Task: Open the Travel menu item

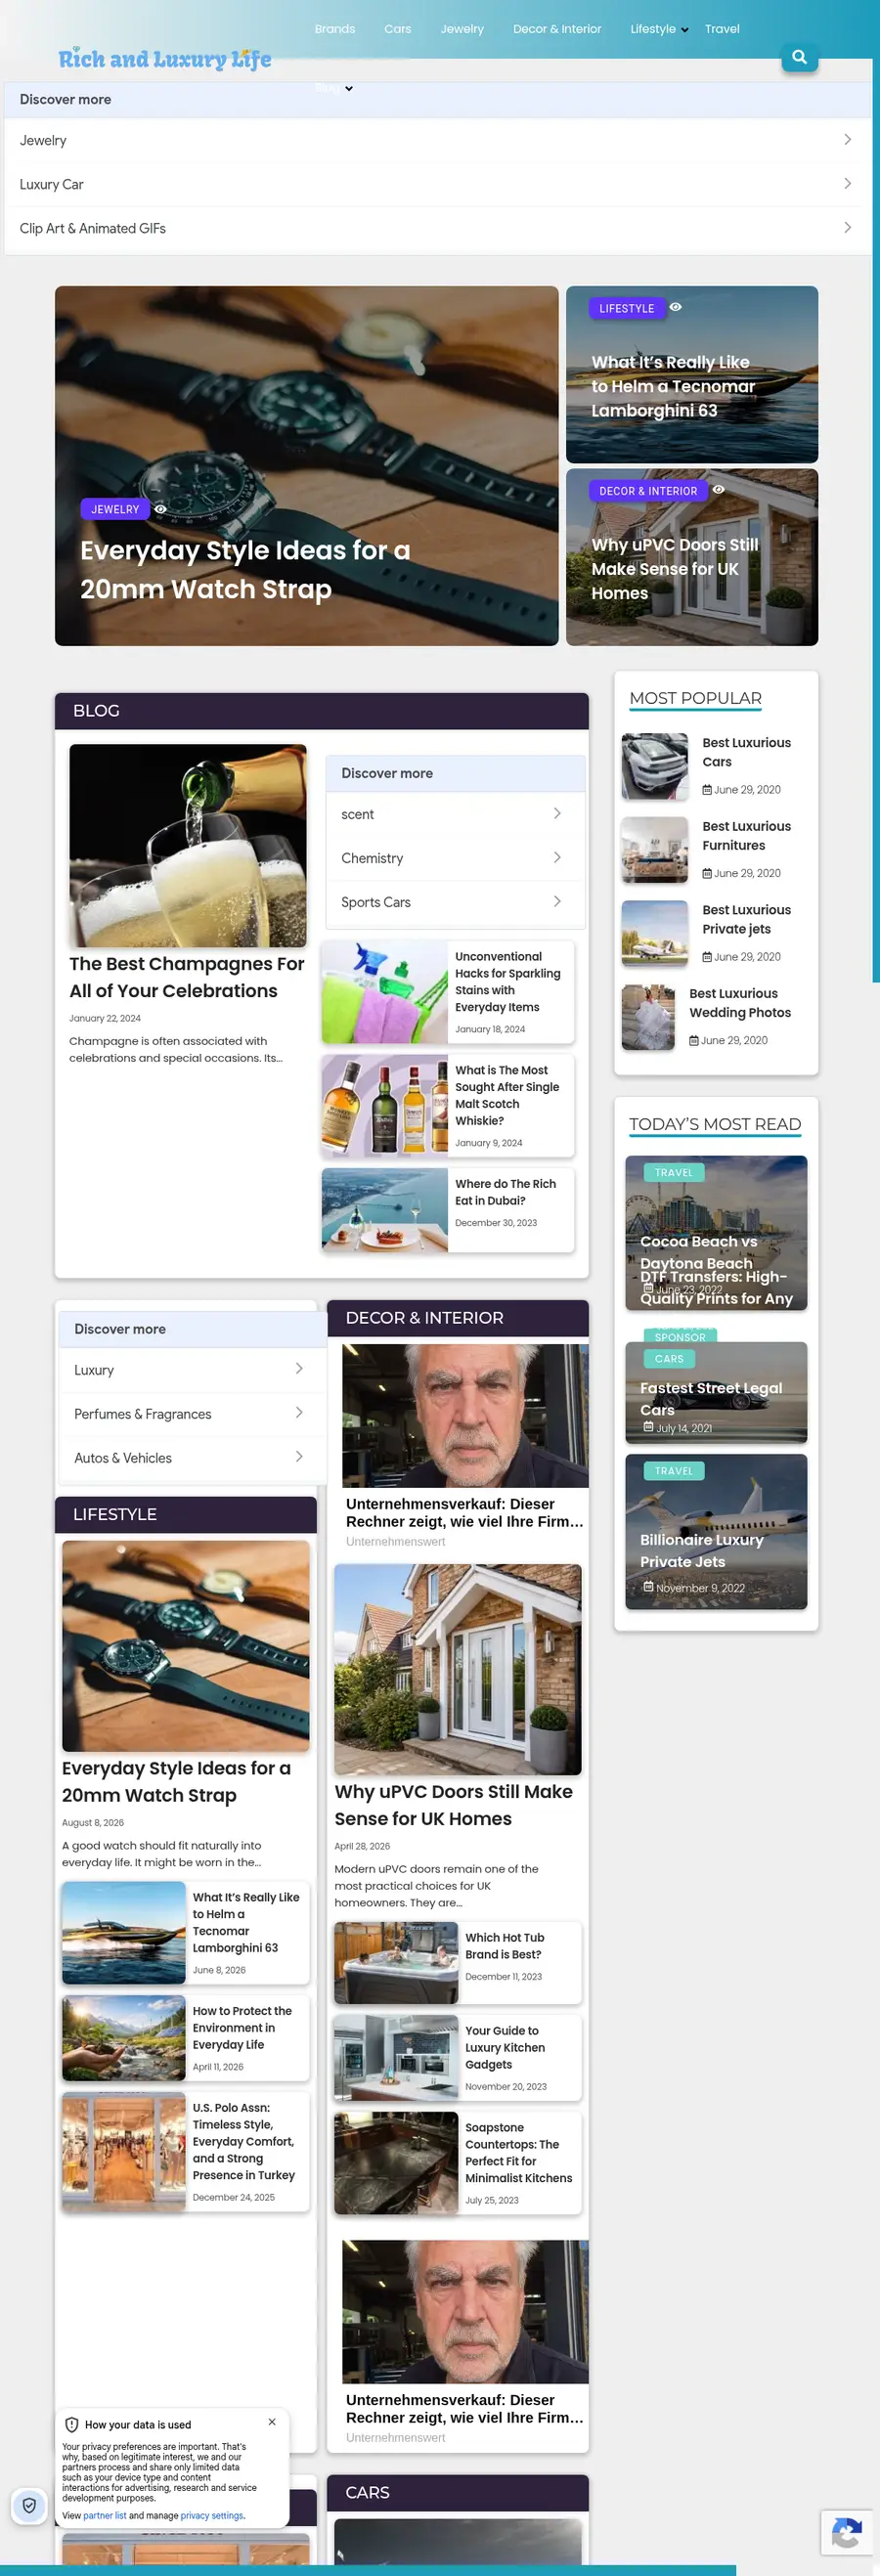Action: click(x=722, y=29)
